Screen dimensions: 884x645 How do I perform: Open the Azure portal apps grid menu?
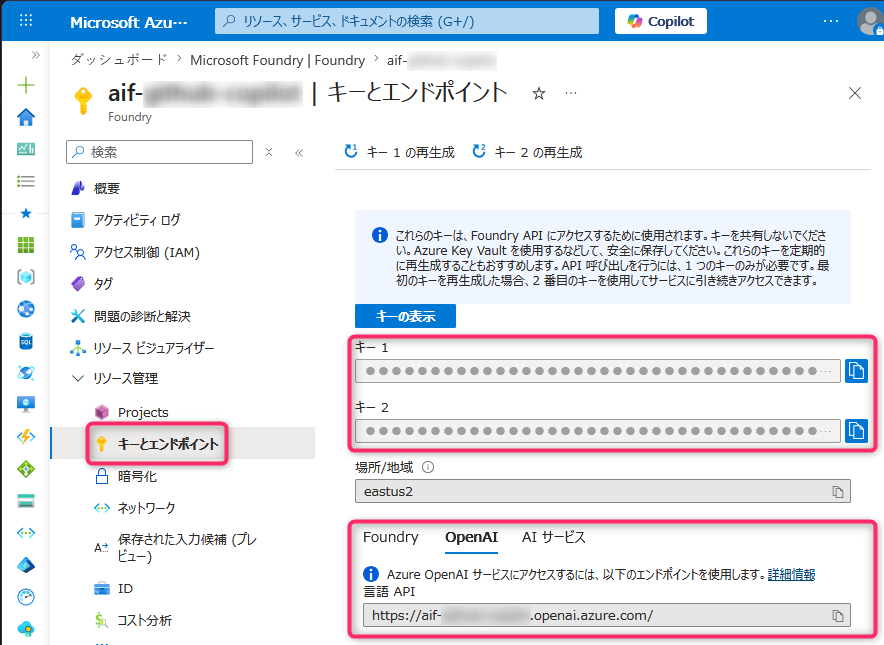tap(26, 21)
